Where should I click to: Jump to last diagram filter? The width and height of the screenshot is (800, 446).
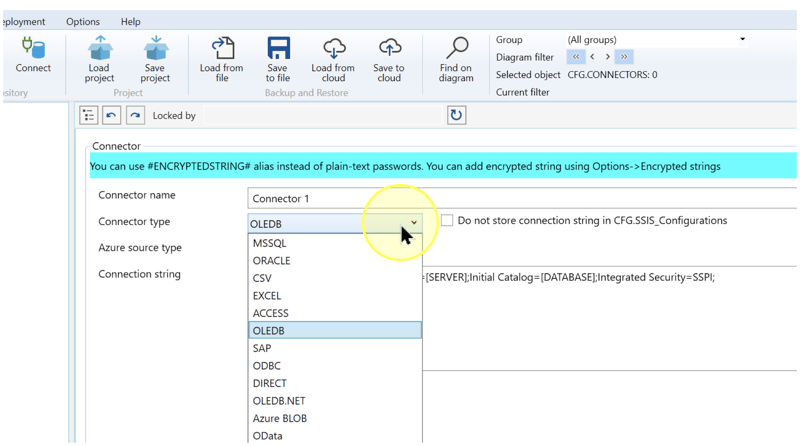(624, 57)
